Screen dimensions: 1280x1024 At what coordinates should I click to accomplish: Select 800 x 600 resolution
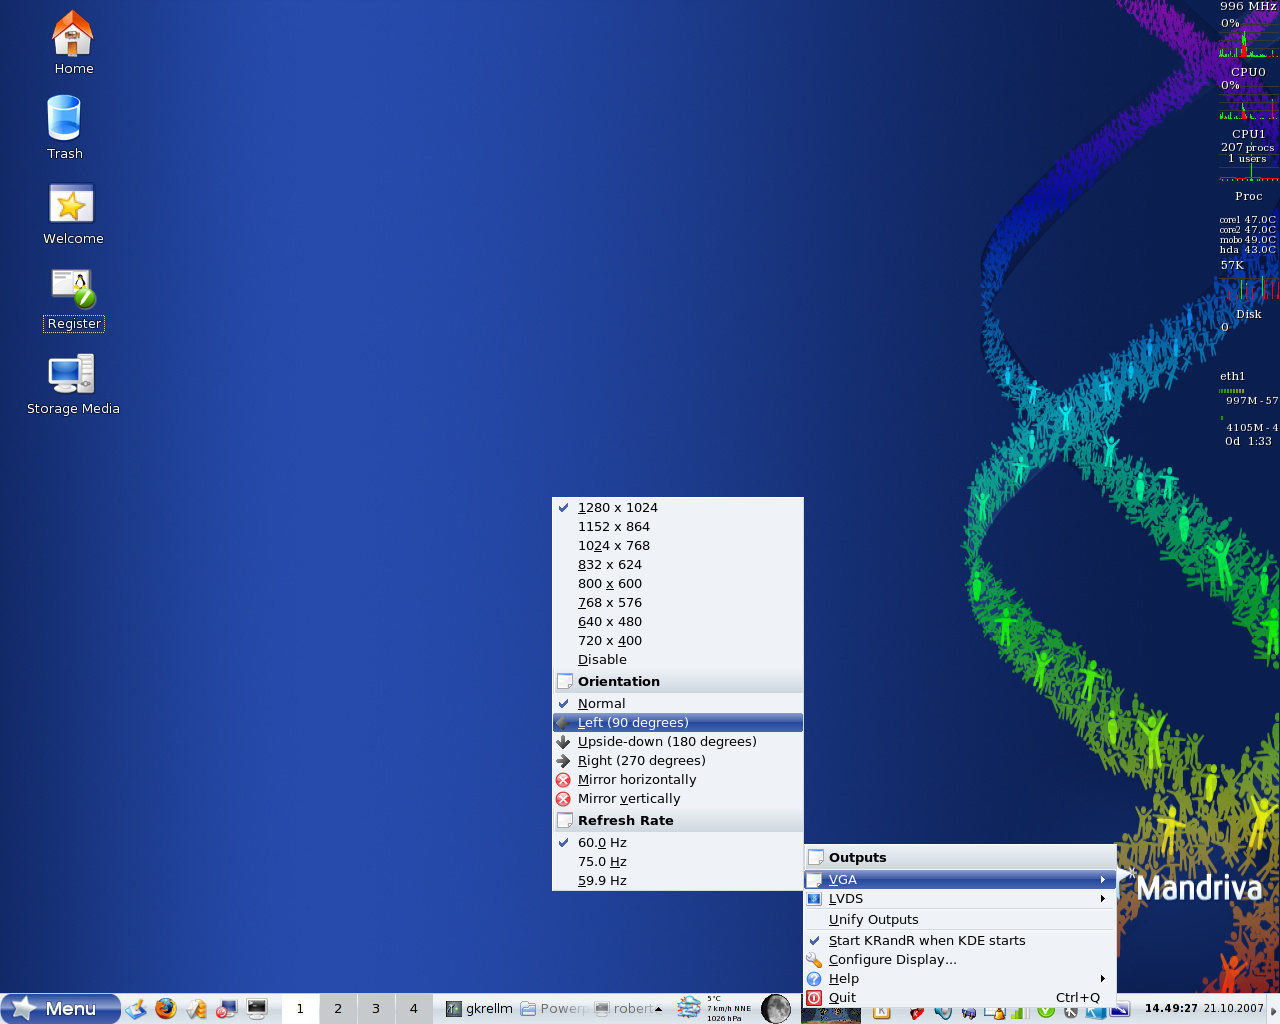point(678,584)
